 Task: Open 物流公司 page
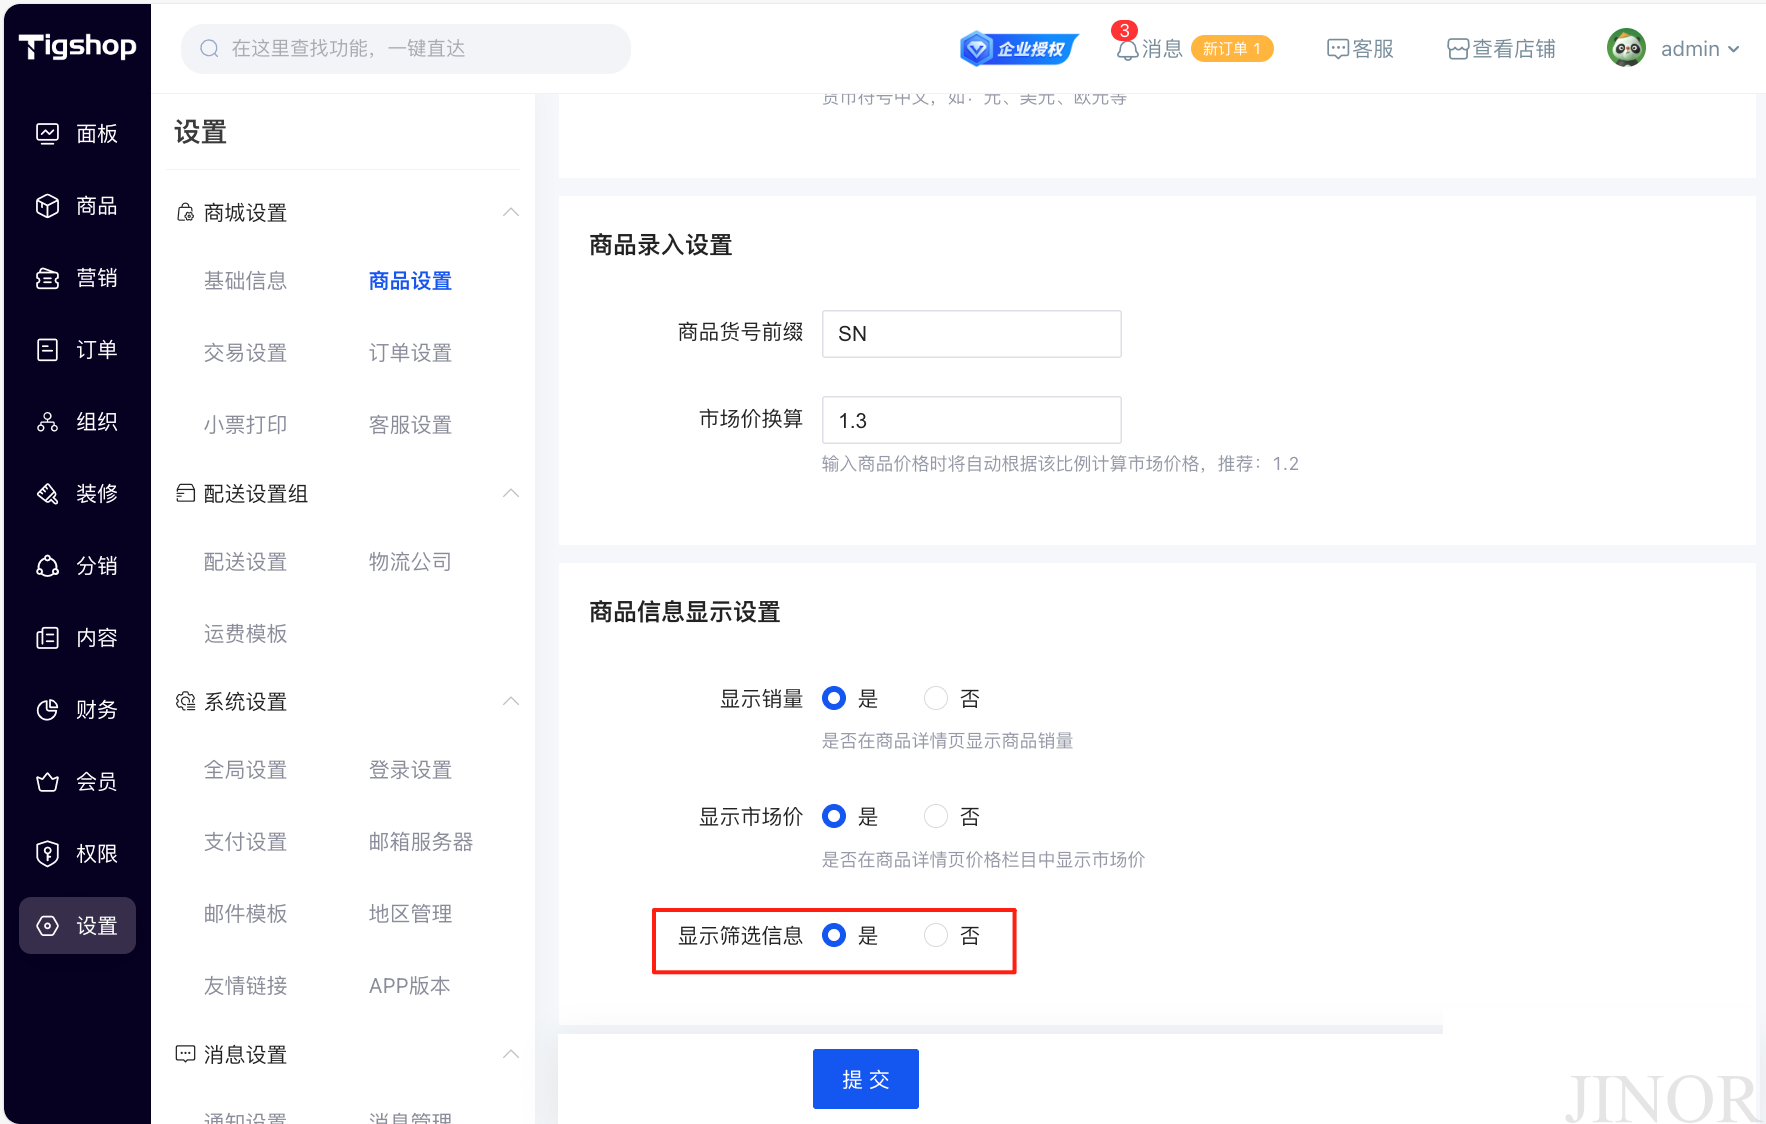pos(410,562)
